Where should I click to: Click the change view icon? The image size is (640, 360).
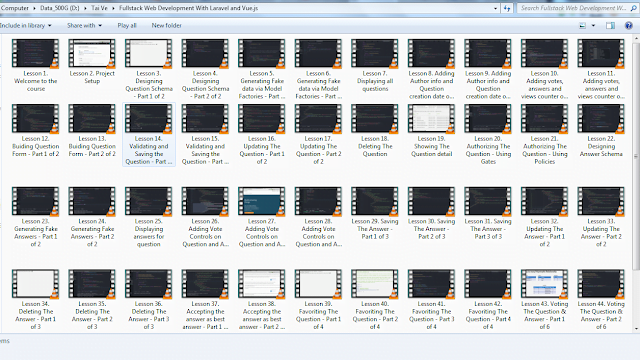click(582, 25)
